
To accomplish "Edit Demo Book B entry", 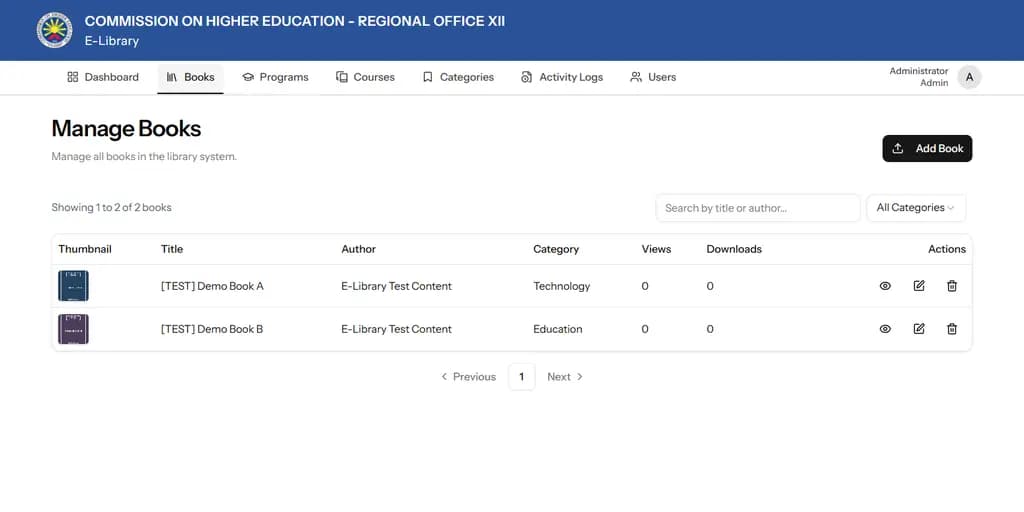I will [919, 329].
